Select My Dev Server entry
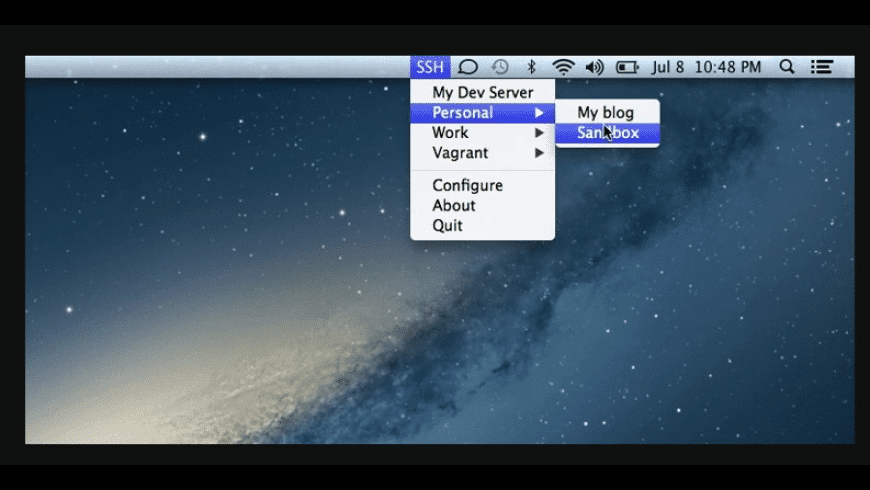This screenshot has width=870, height=490. coord(482,92)
